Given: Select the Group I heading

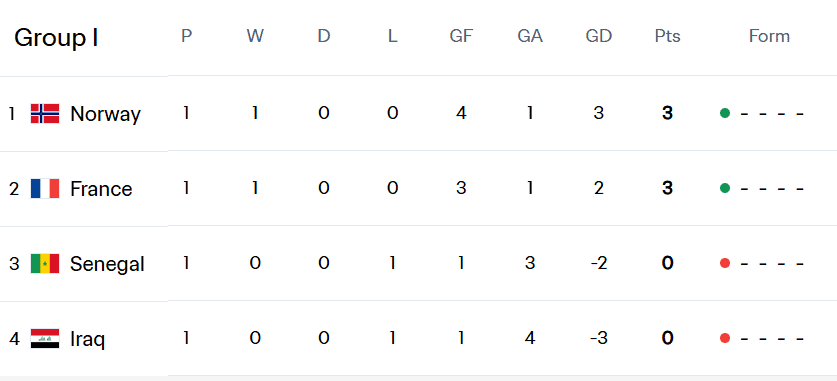Looking at the screenshot, I should [56, 38].
